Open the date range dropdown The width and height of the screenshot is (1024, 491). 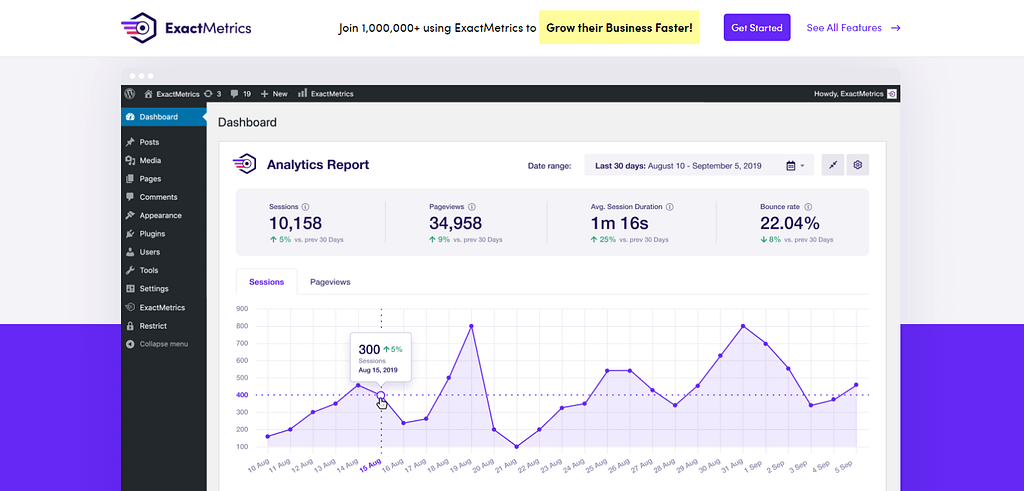699,165
